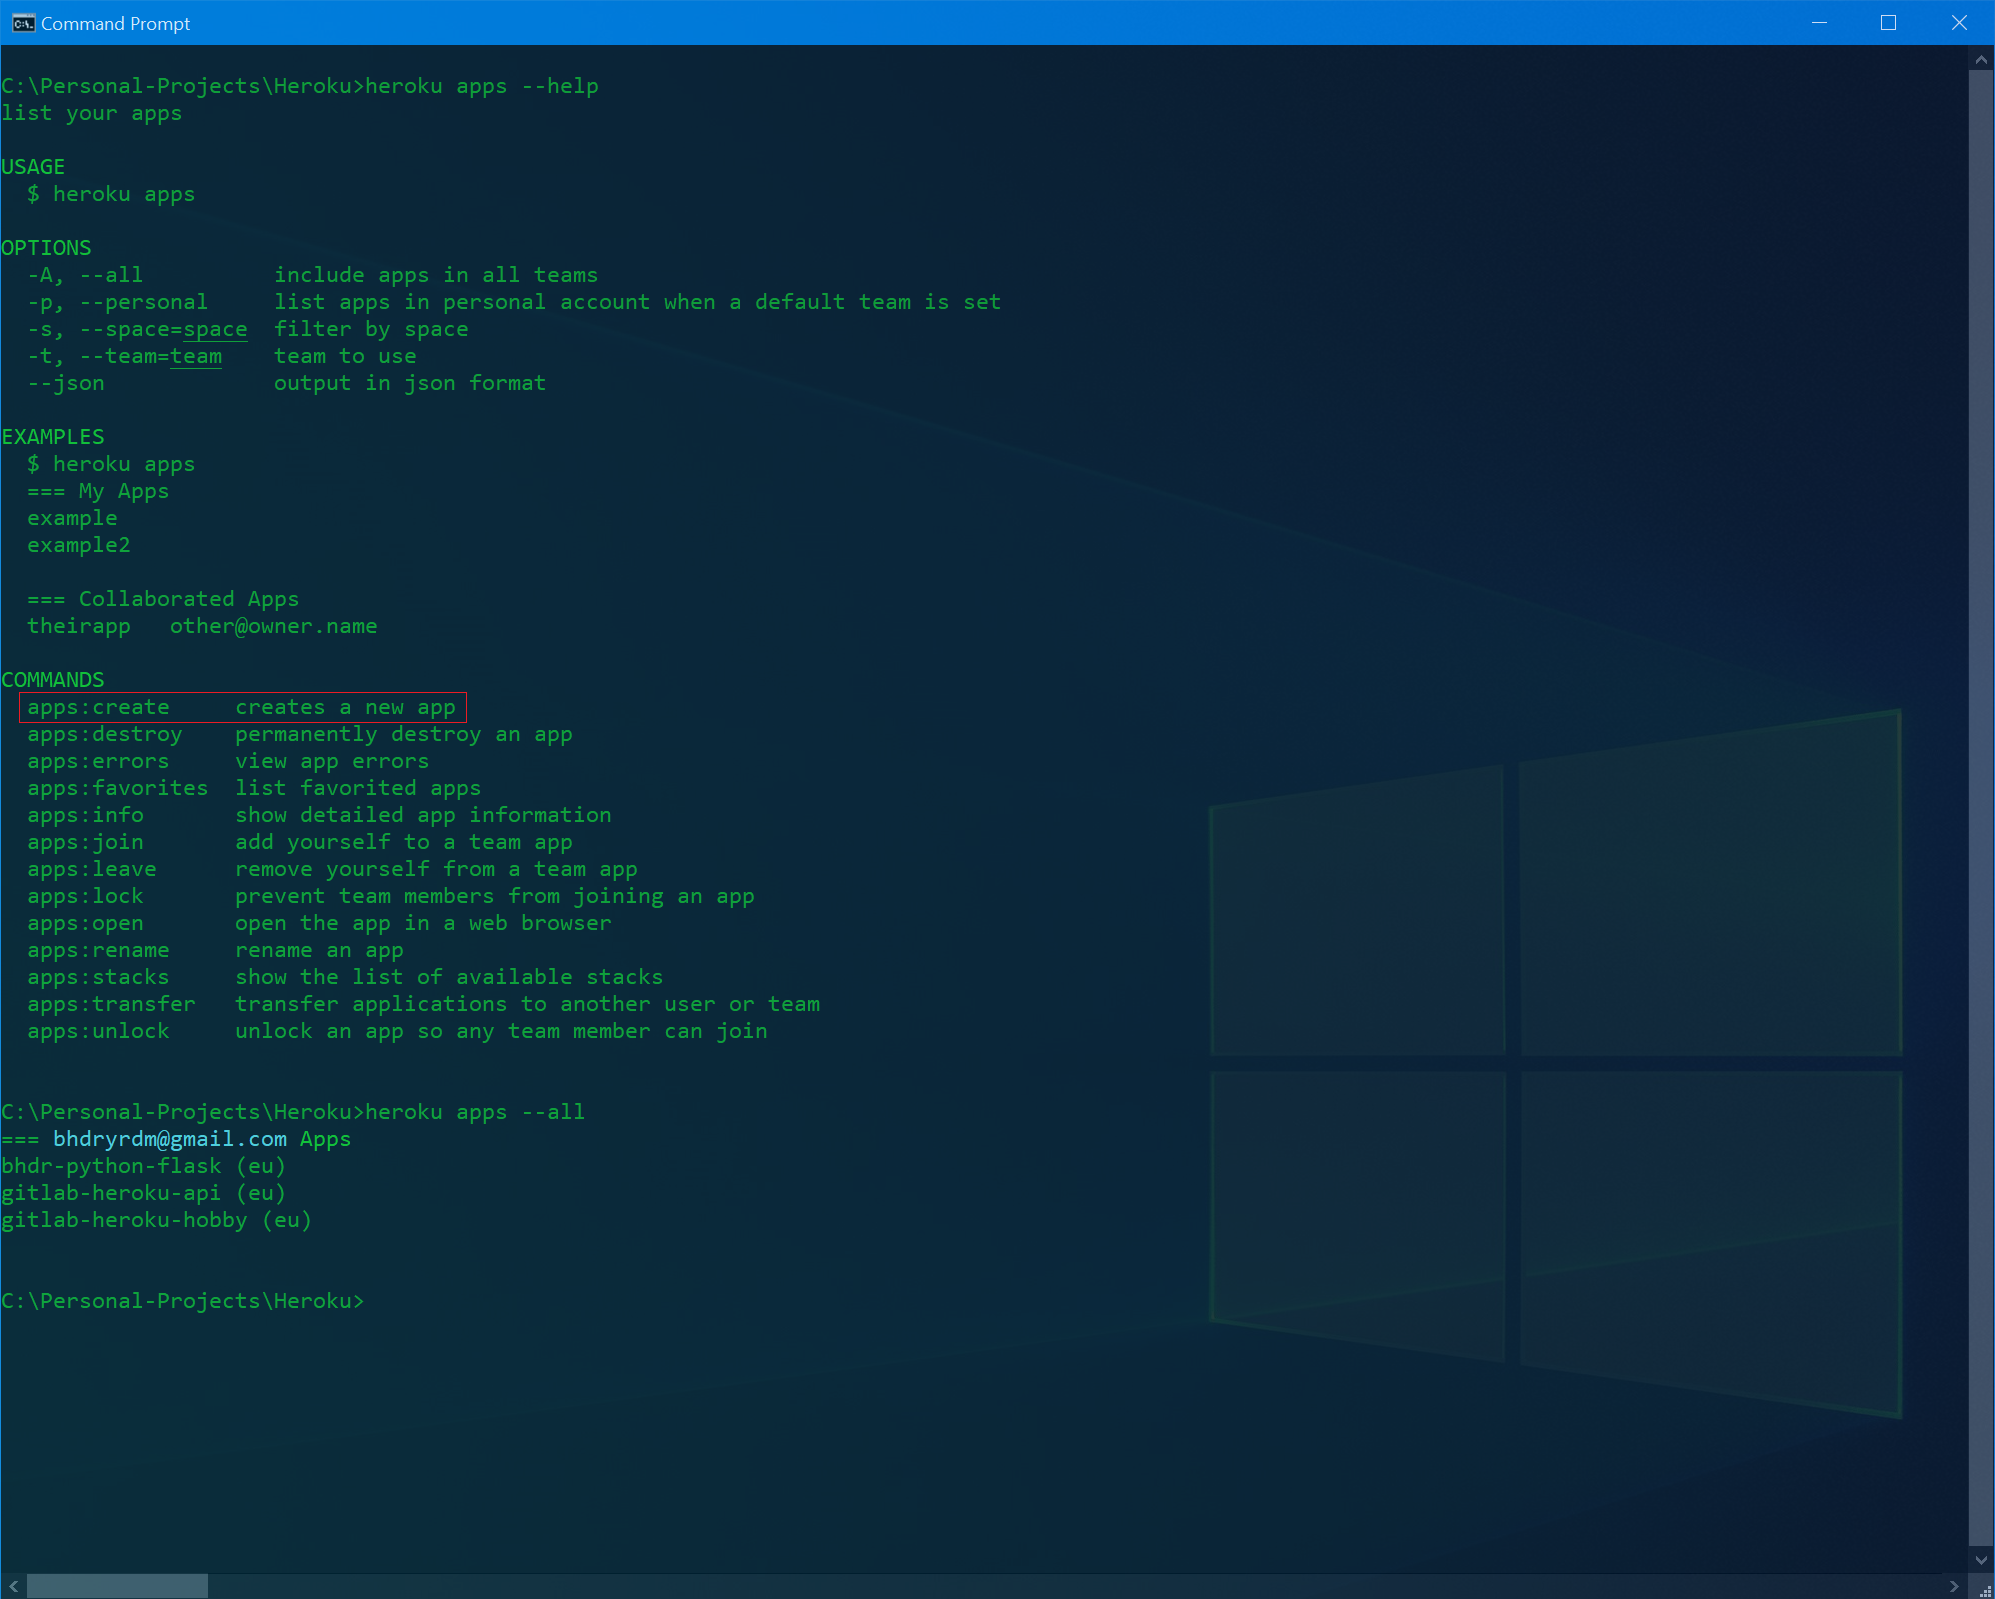Click the '=== Collaborated Apps' line

(x=163, y=599)
